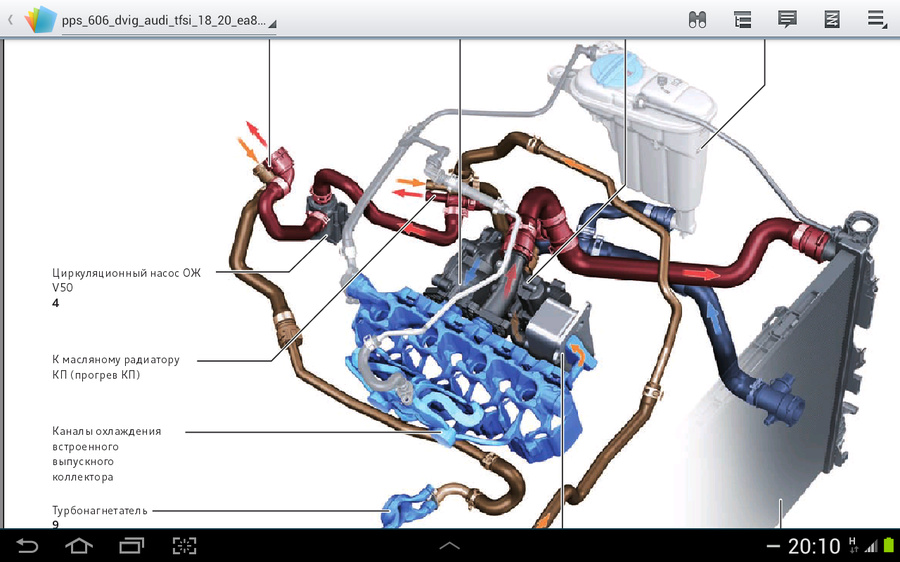Open the recent apps button

click(131, 545)
